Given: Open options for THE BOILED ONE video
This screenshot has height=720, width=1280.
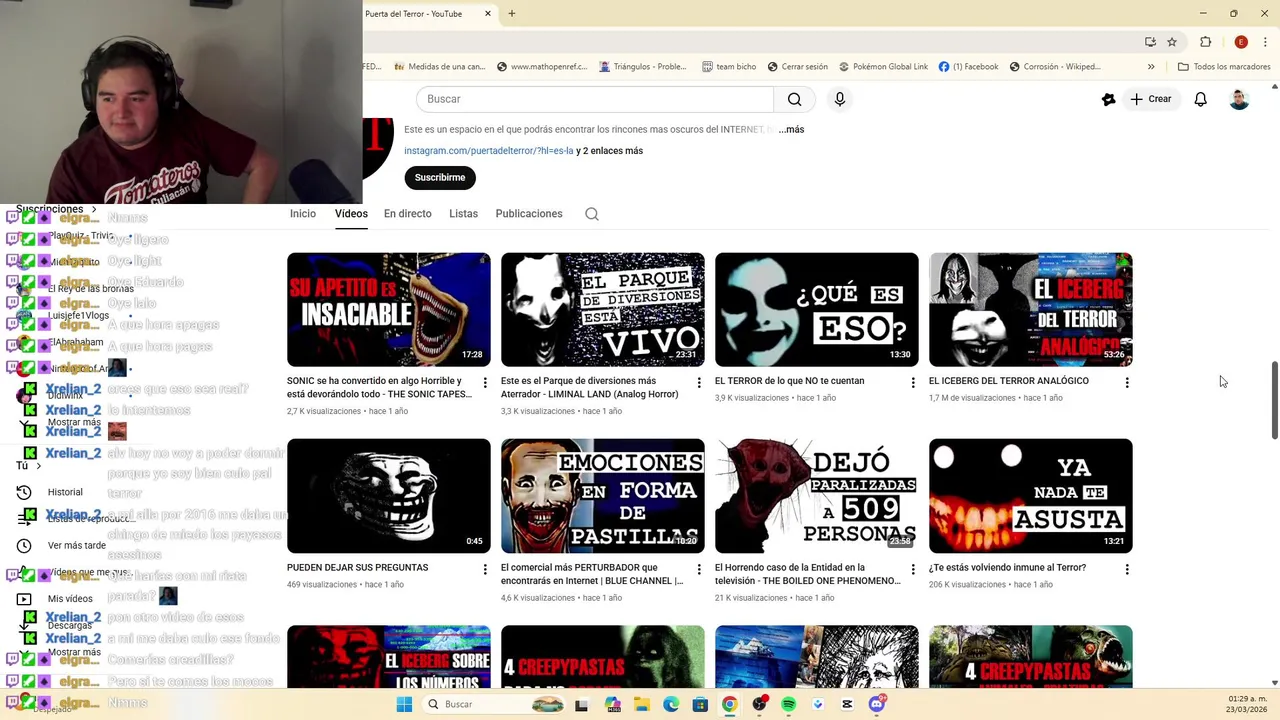Looking at the screenshot, I should (913, 569).
